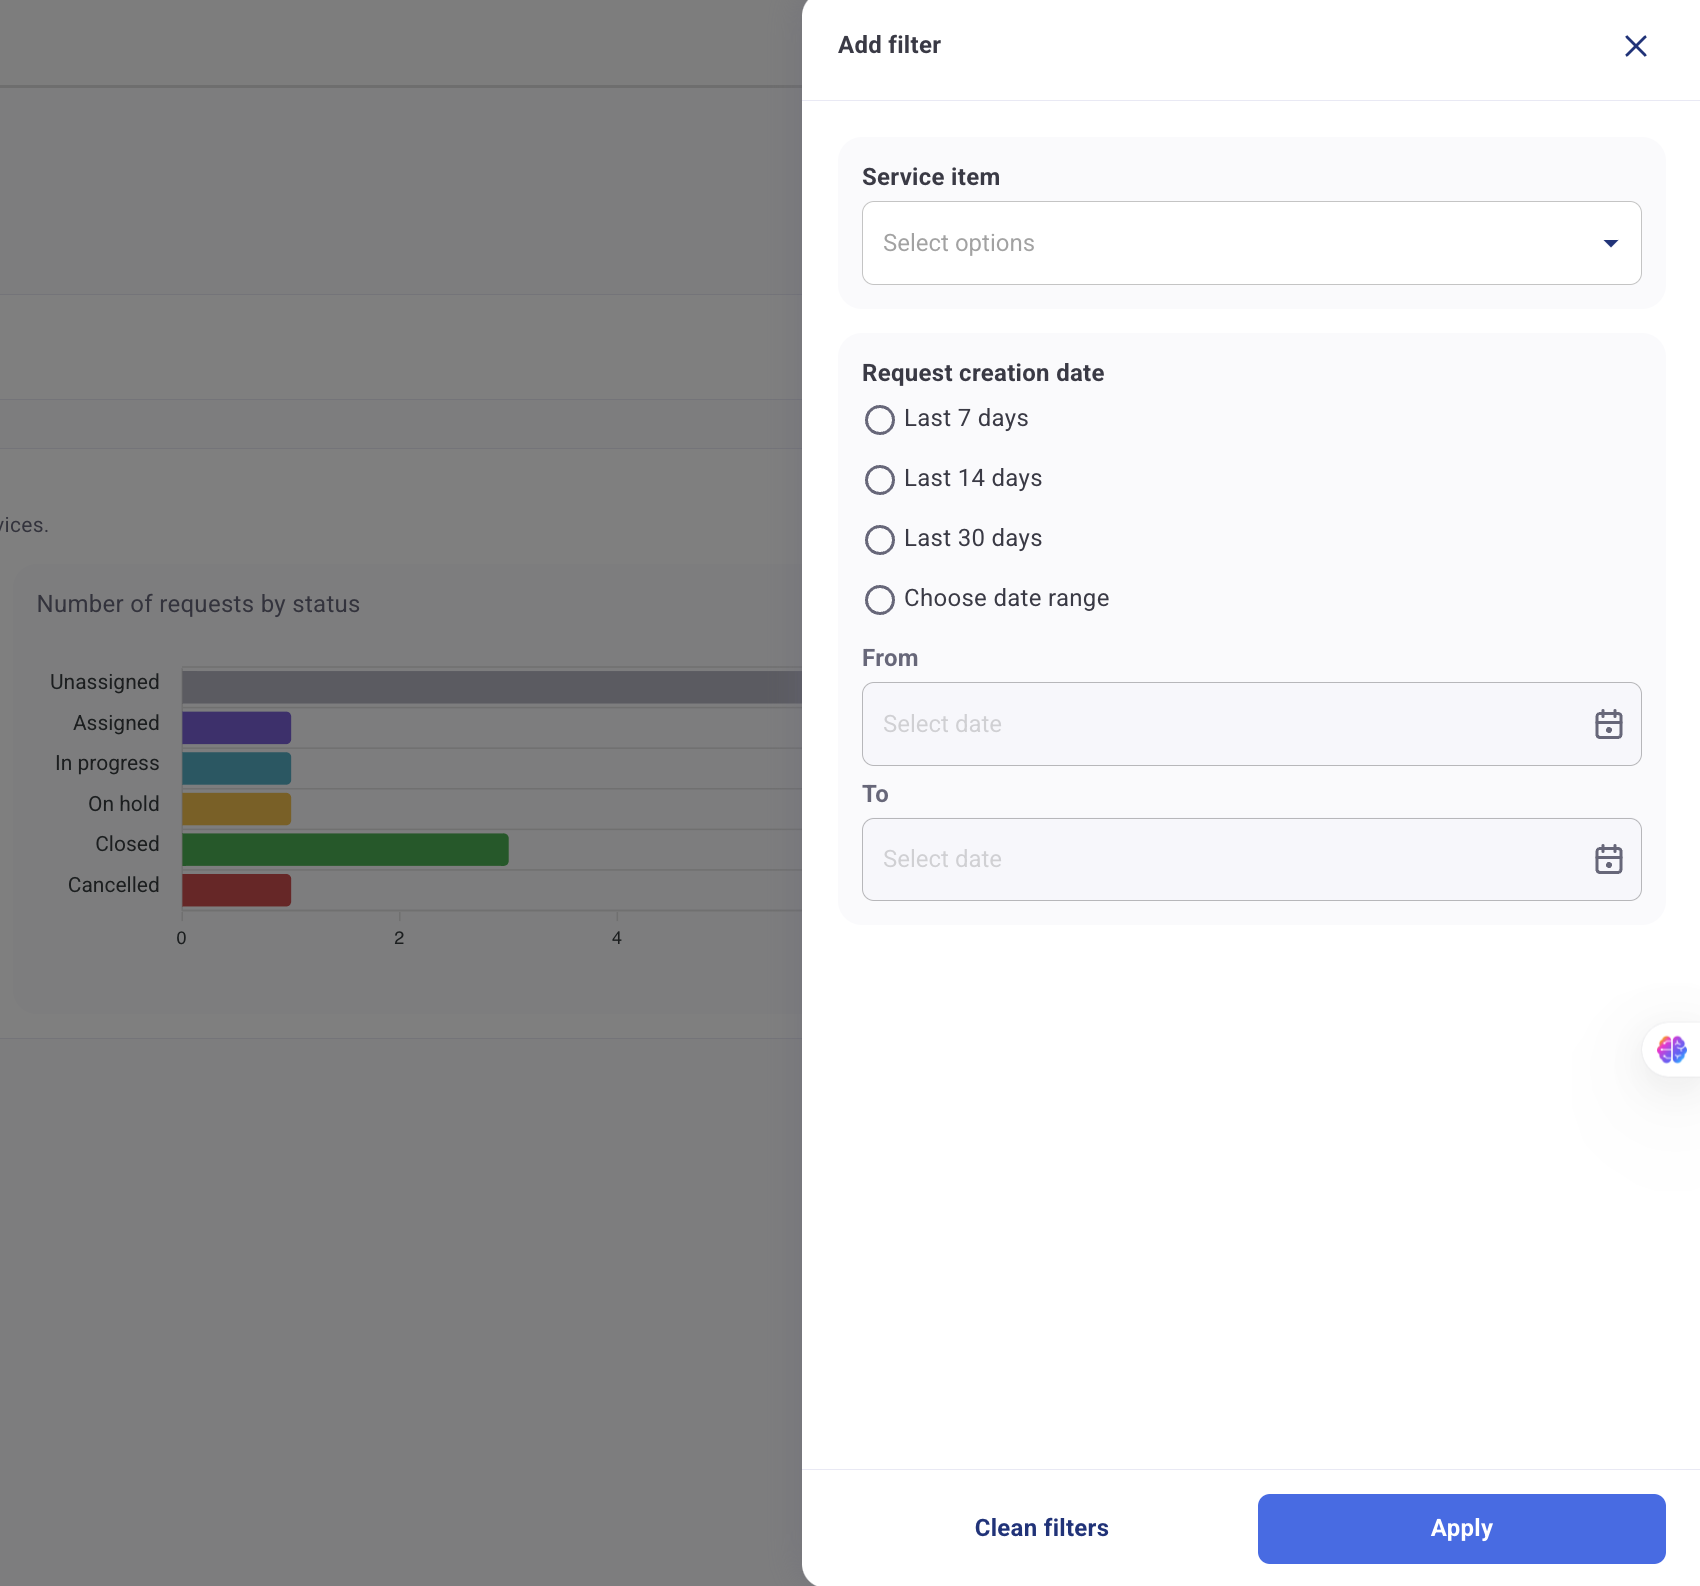1700x1586 pixels.
Task: Click the Closed chart label
Action: click(127, 844)
